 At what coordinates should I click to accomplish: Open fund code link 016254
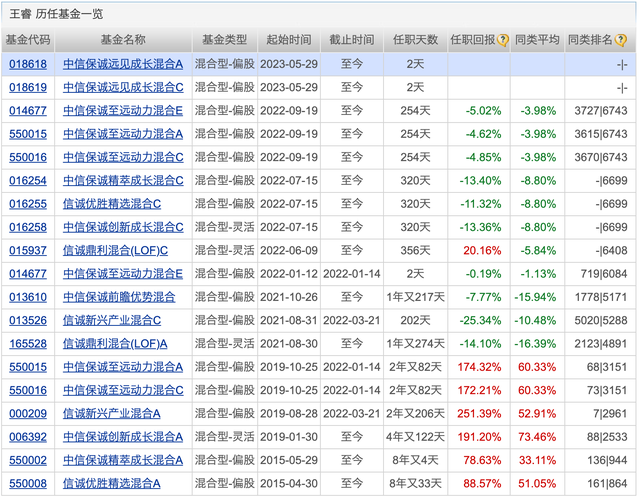(x=28, y=180)
